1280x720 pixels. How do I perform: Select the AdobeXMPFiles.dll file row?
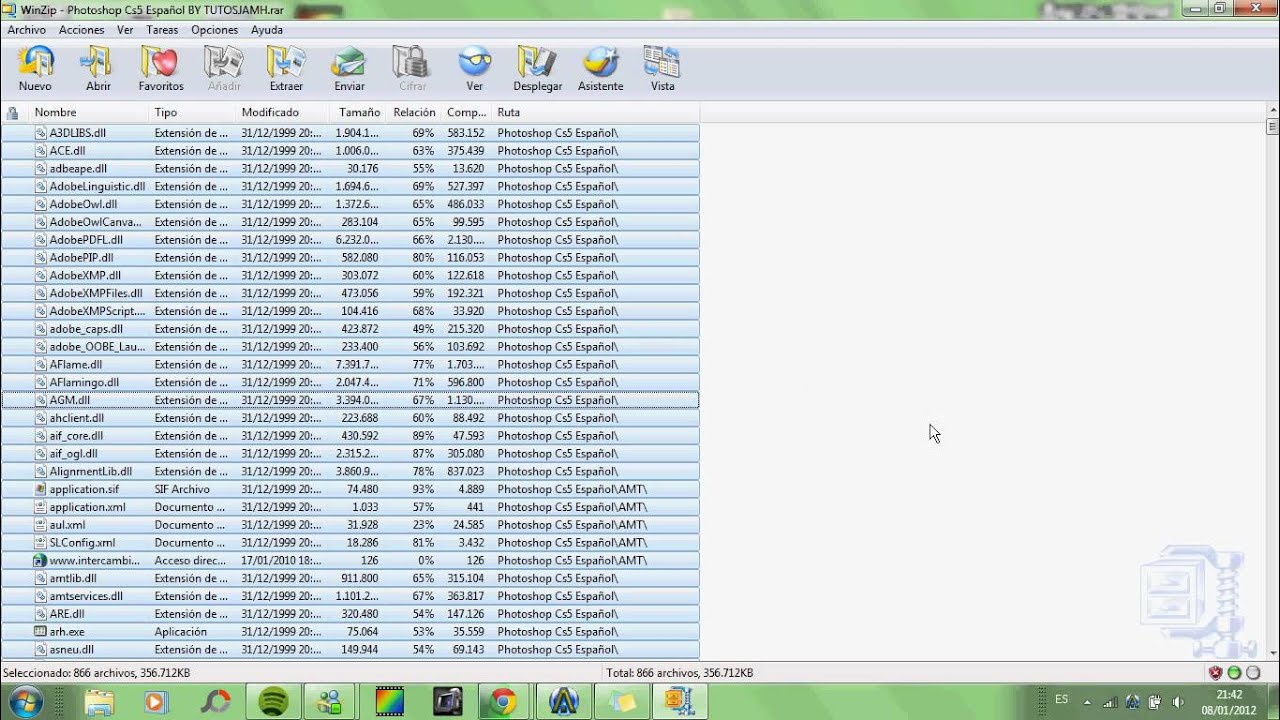350,293
